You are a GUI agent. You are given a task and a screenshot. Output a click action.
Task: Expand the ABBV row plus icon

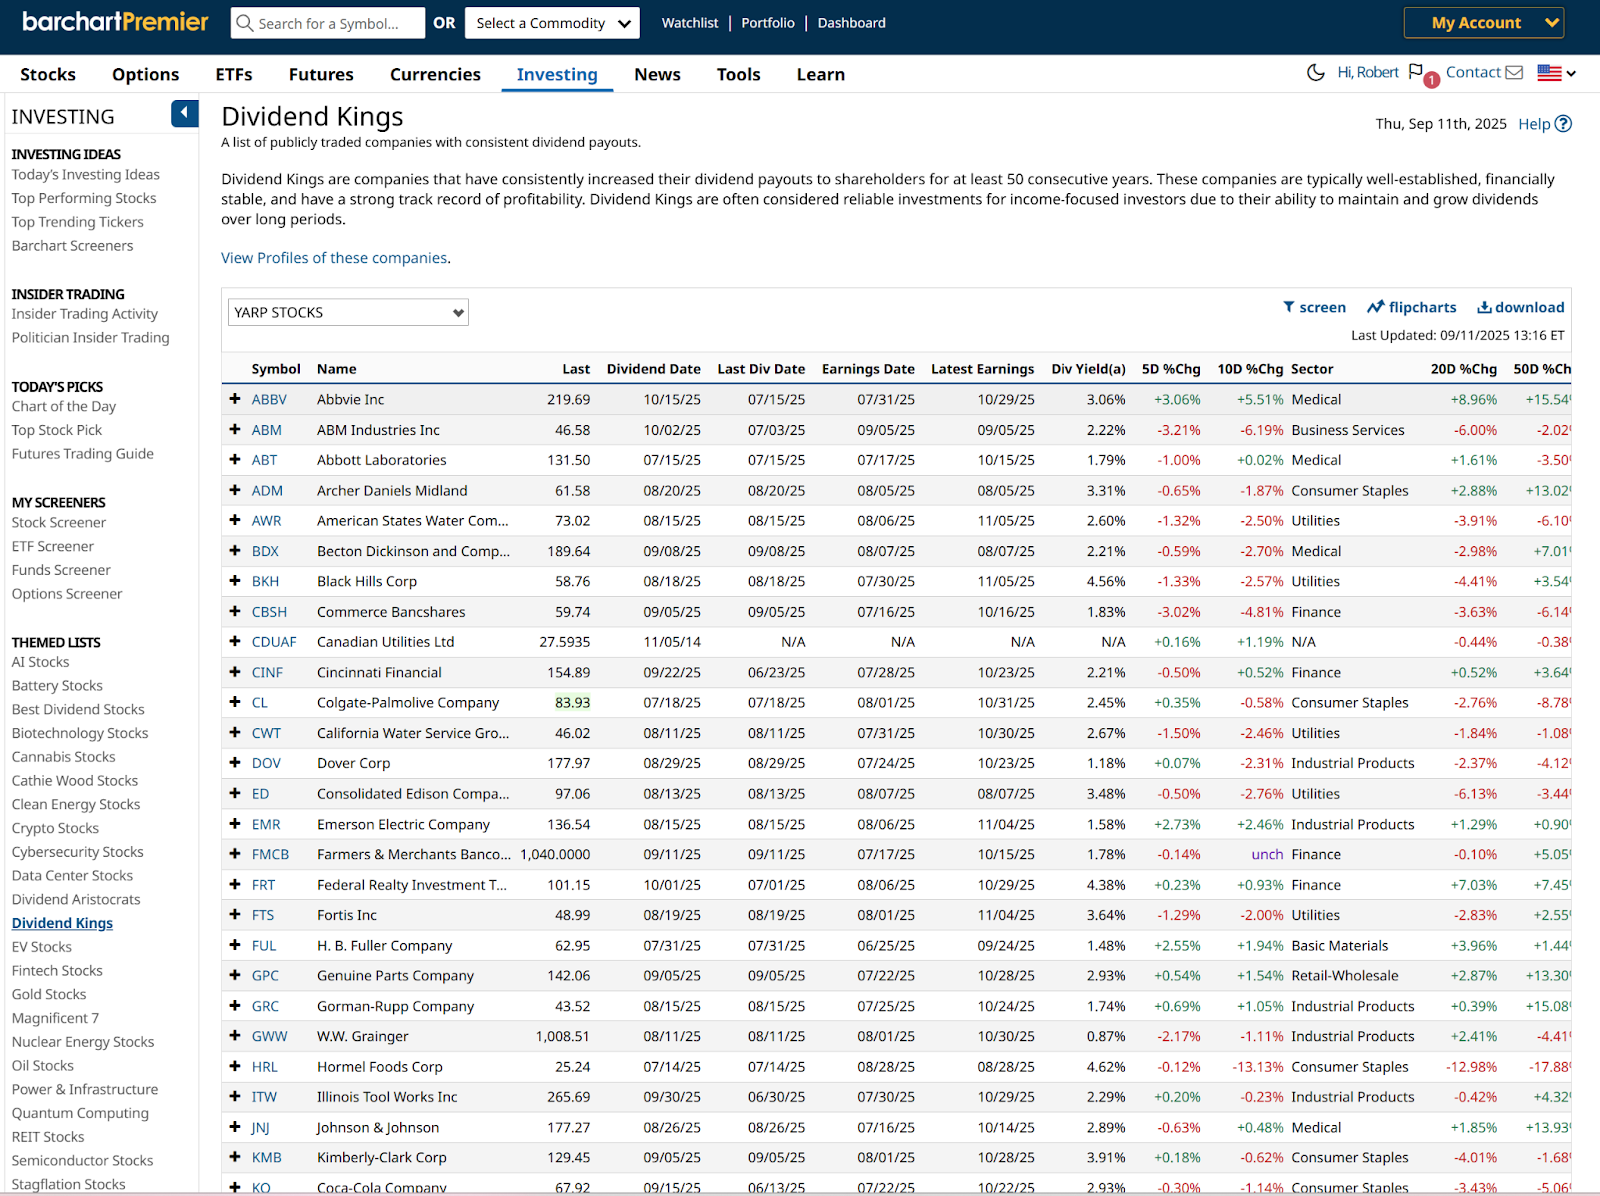click(x=235, y=399)
